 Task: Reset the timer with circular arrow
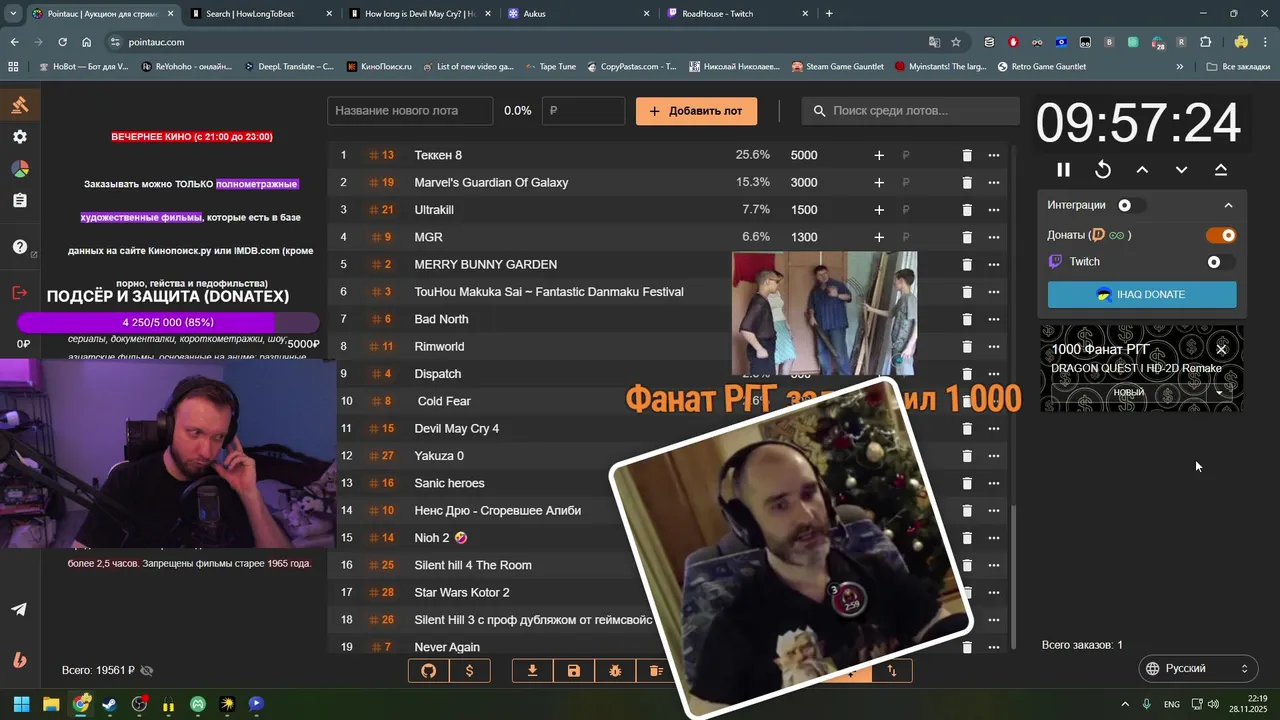coord(1103,170)
